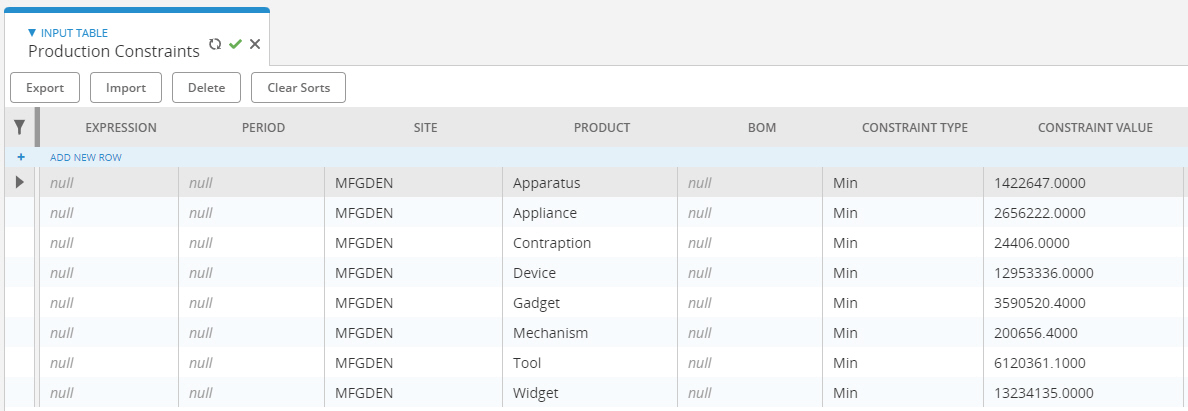Expand the Apparatus row arrow
The width and height of the screenshot is (1188, 411).
point(20,182)
